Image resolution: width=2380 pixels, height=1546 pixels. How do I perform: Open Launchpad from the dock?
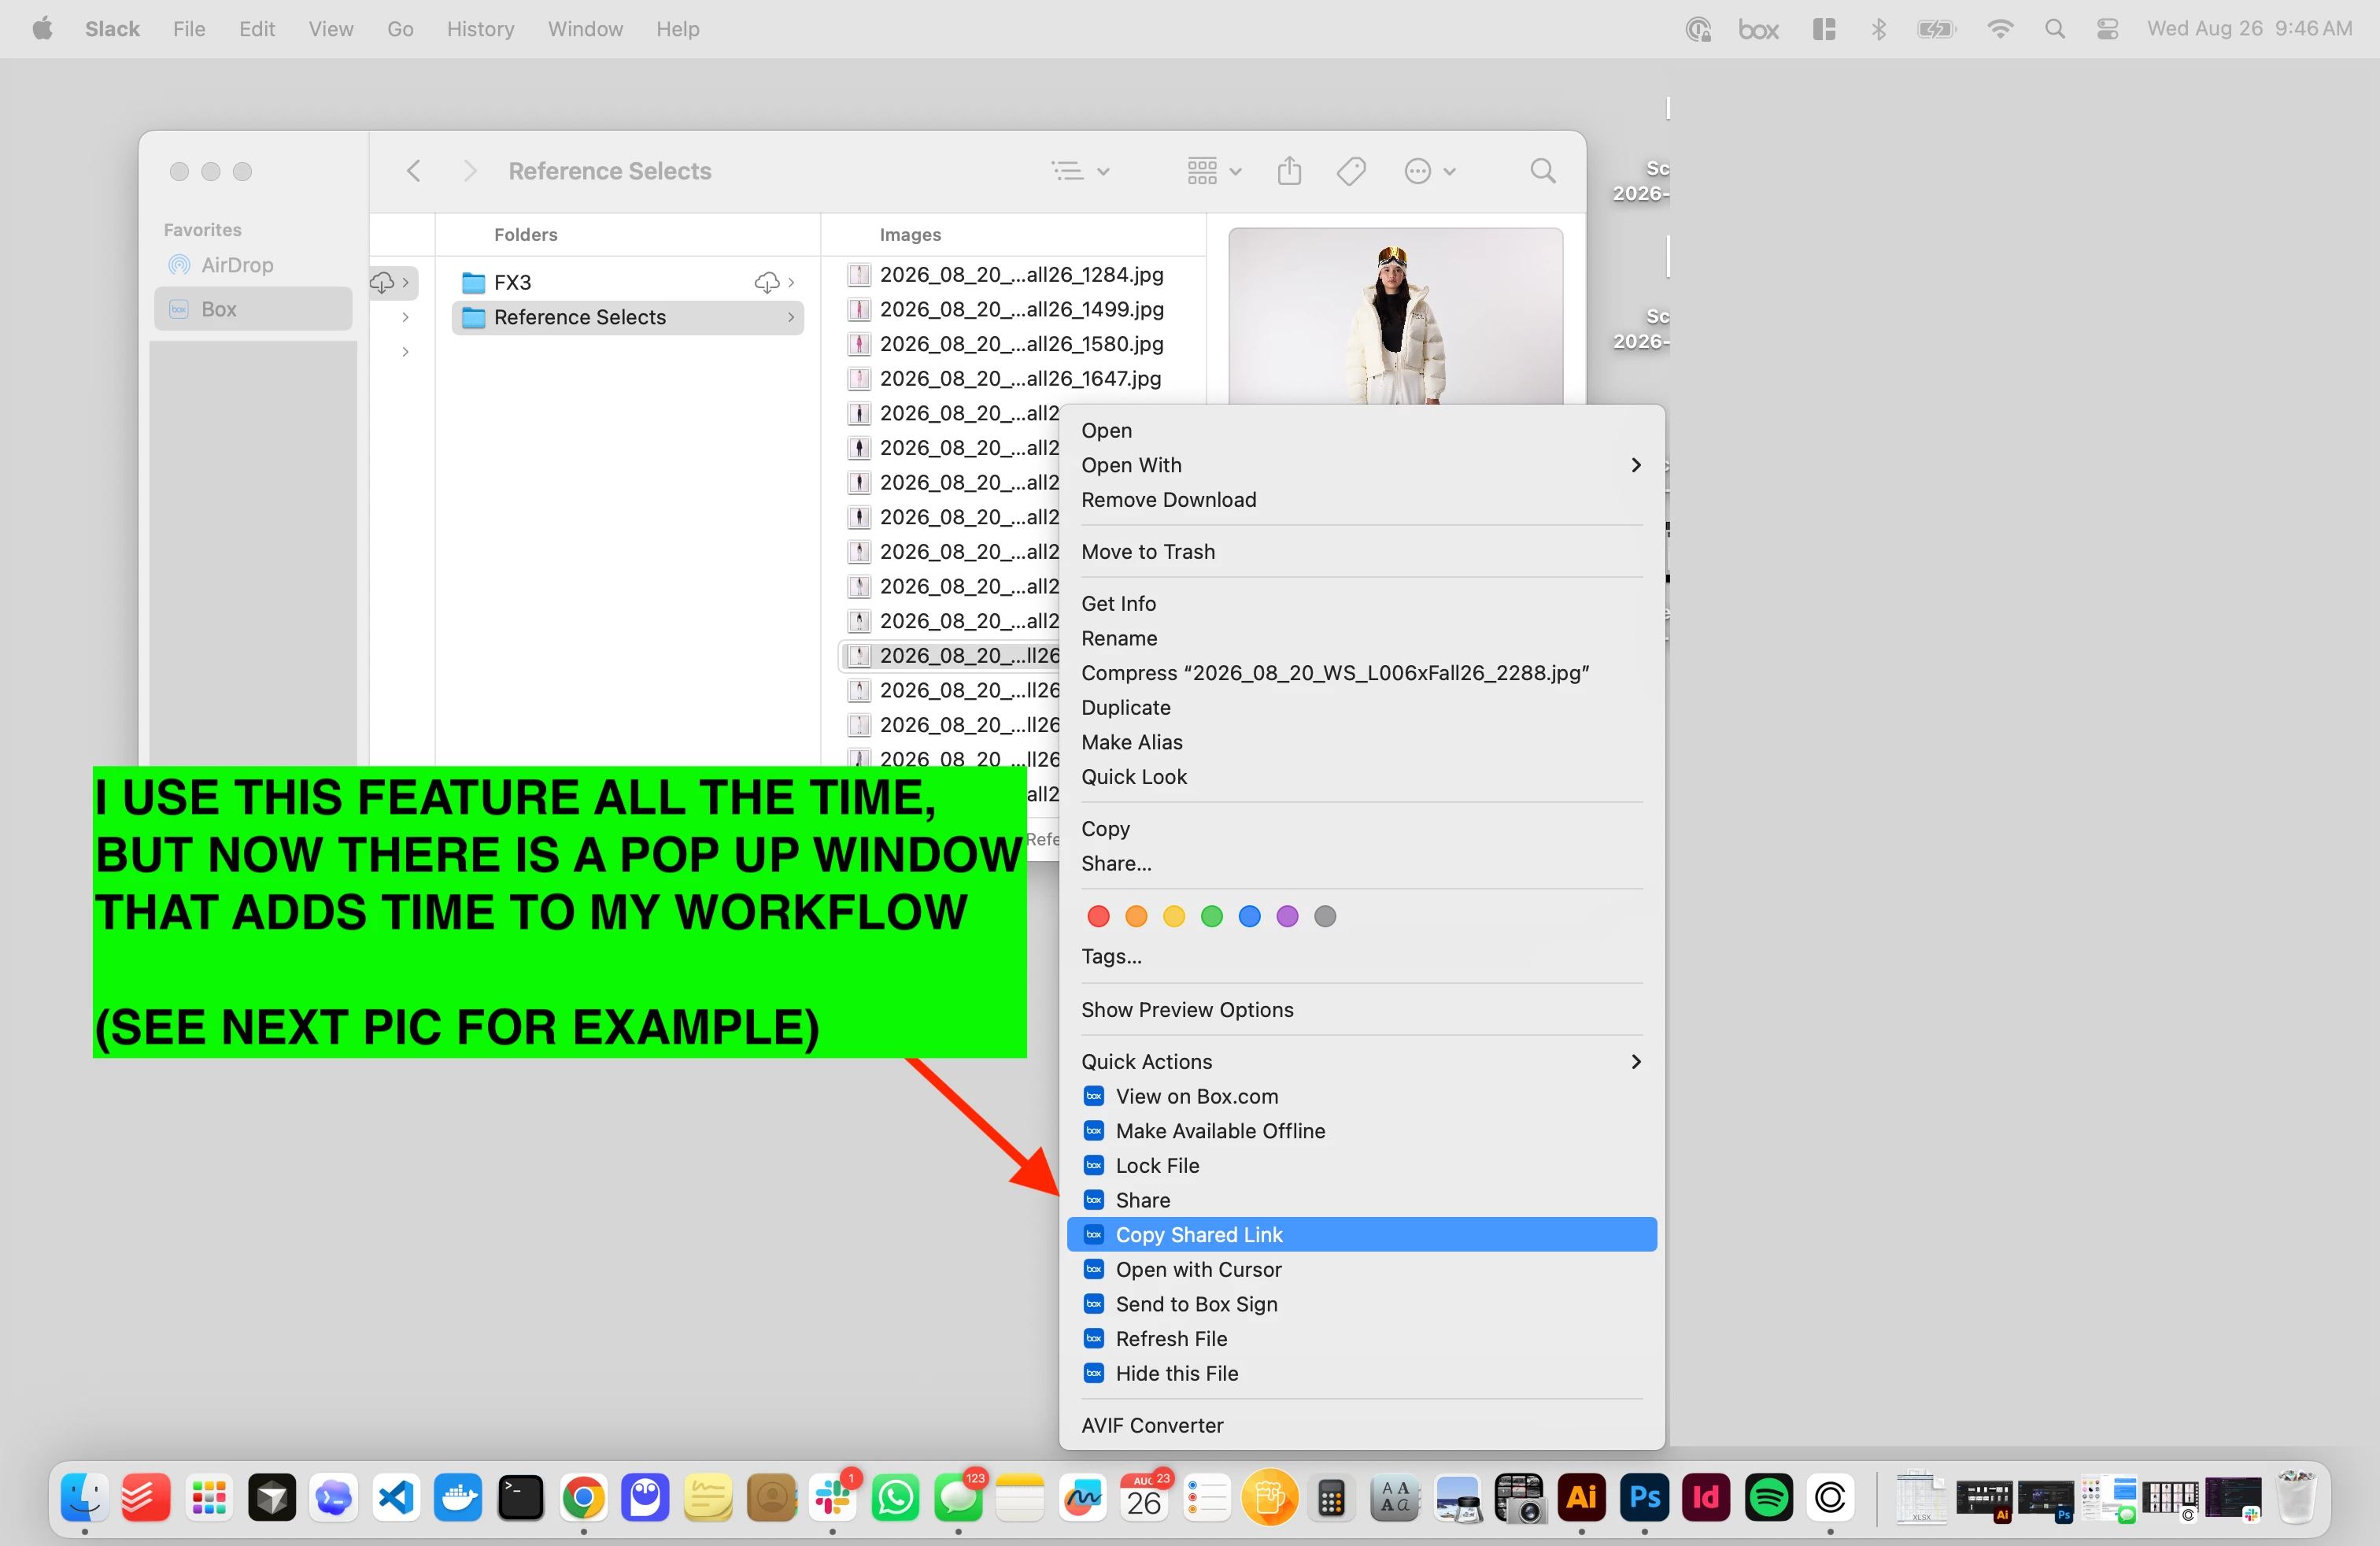coord(209,1497)
